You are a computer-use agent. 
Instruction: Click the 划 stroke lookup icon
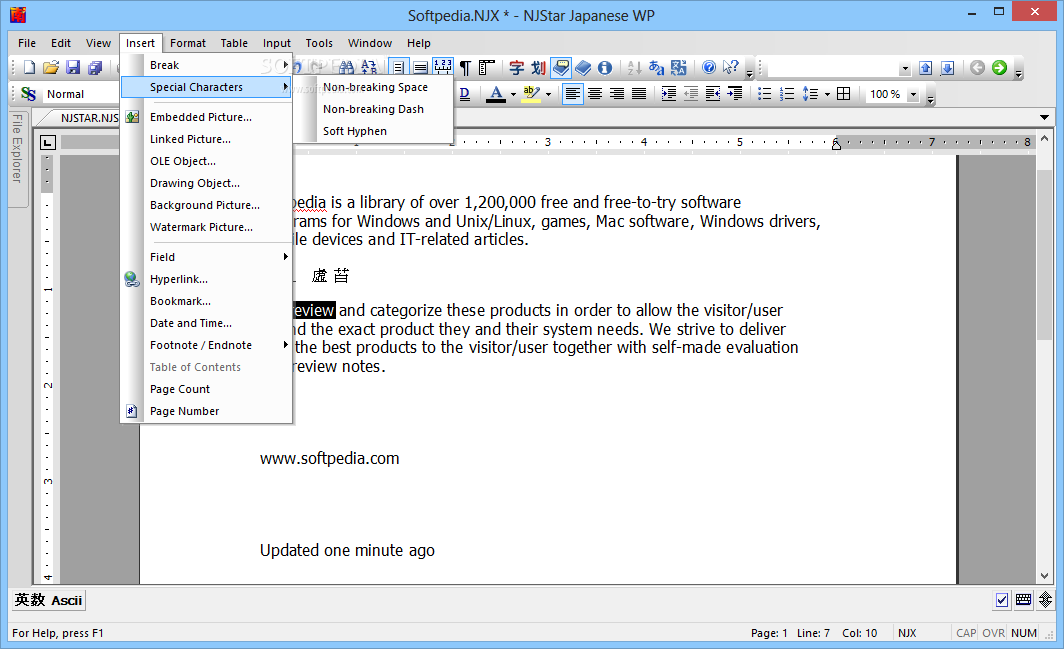(x=538, y=67)
